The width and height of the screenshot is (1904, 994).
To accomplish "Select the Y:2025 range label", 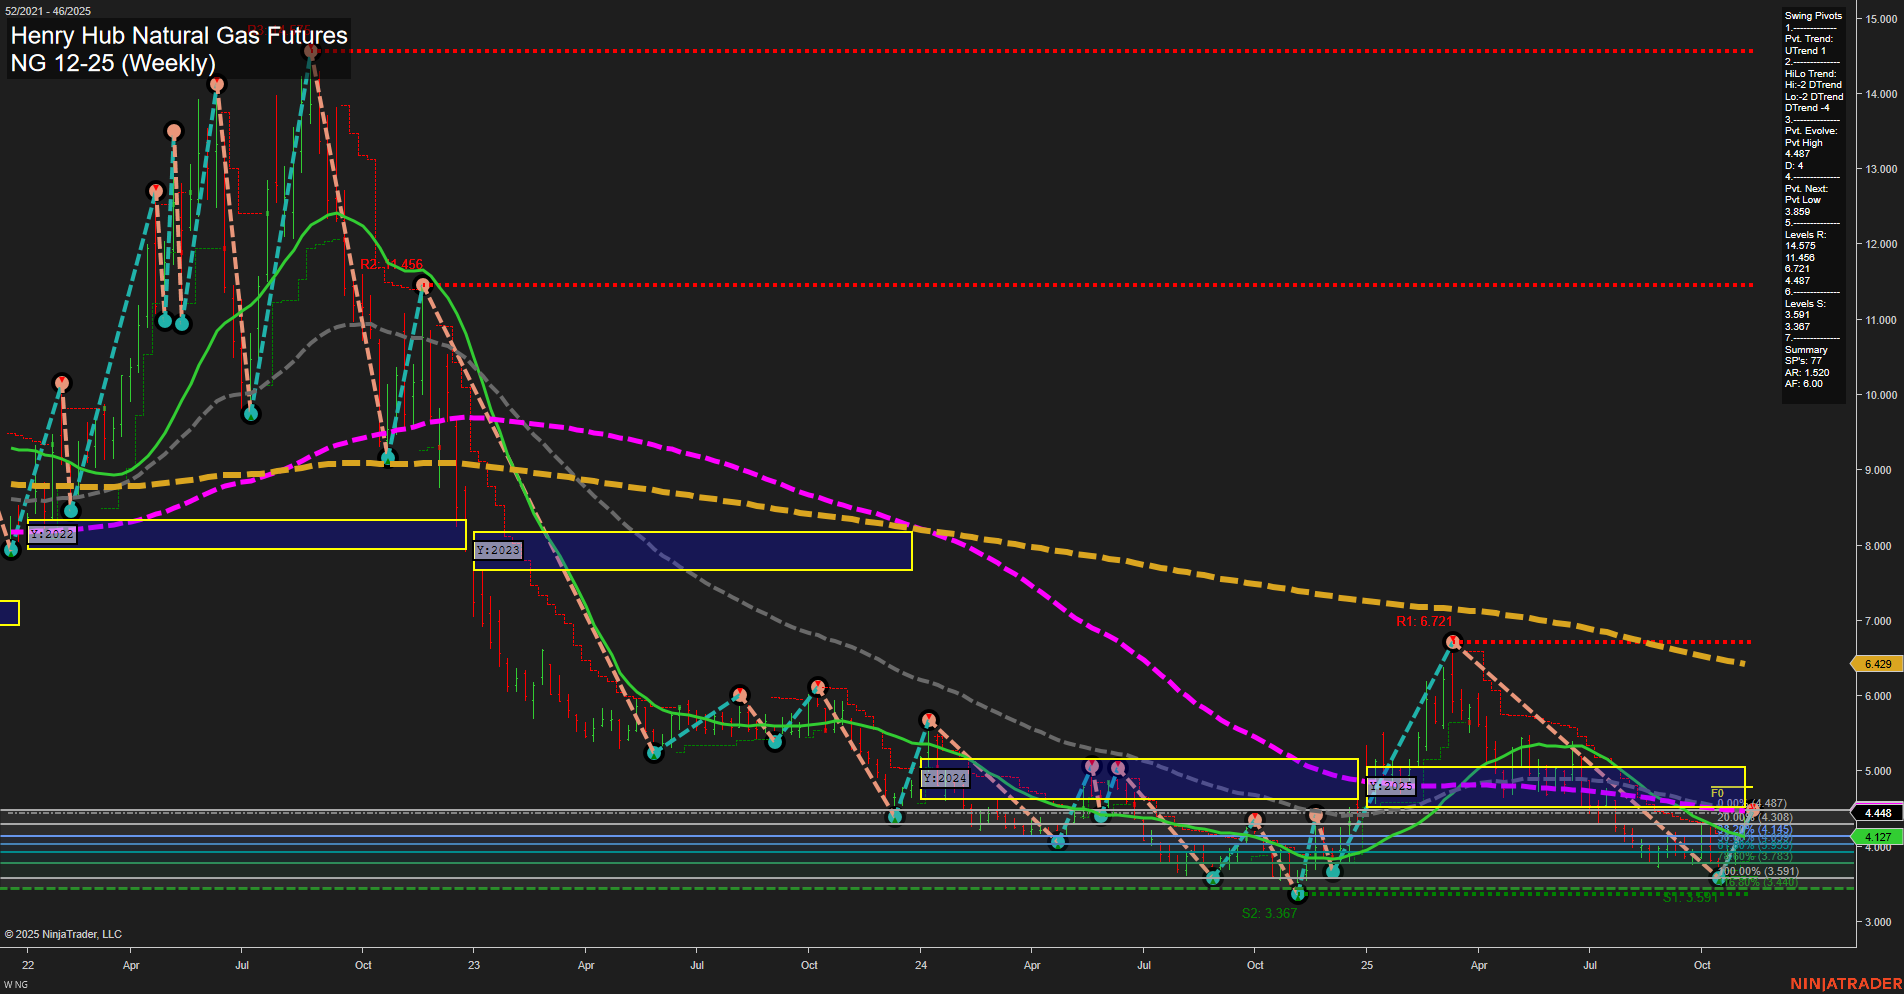I will point(1391,786).
